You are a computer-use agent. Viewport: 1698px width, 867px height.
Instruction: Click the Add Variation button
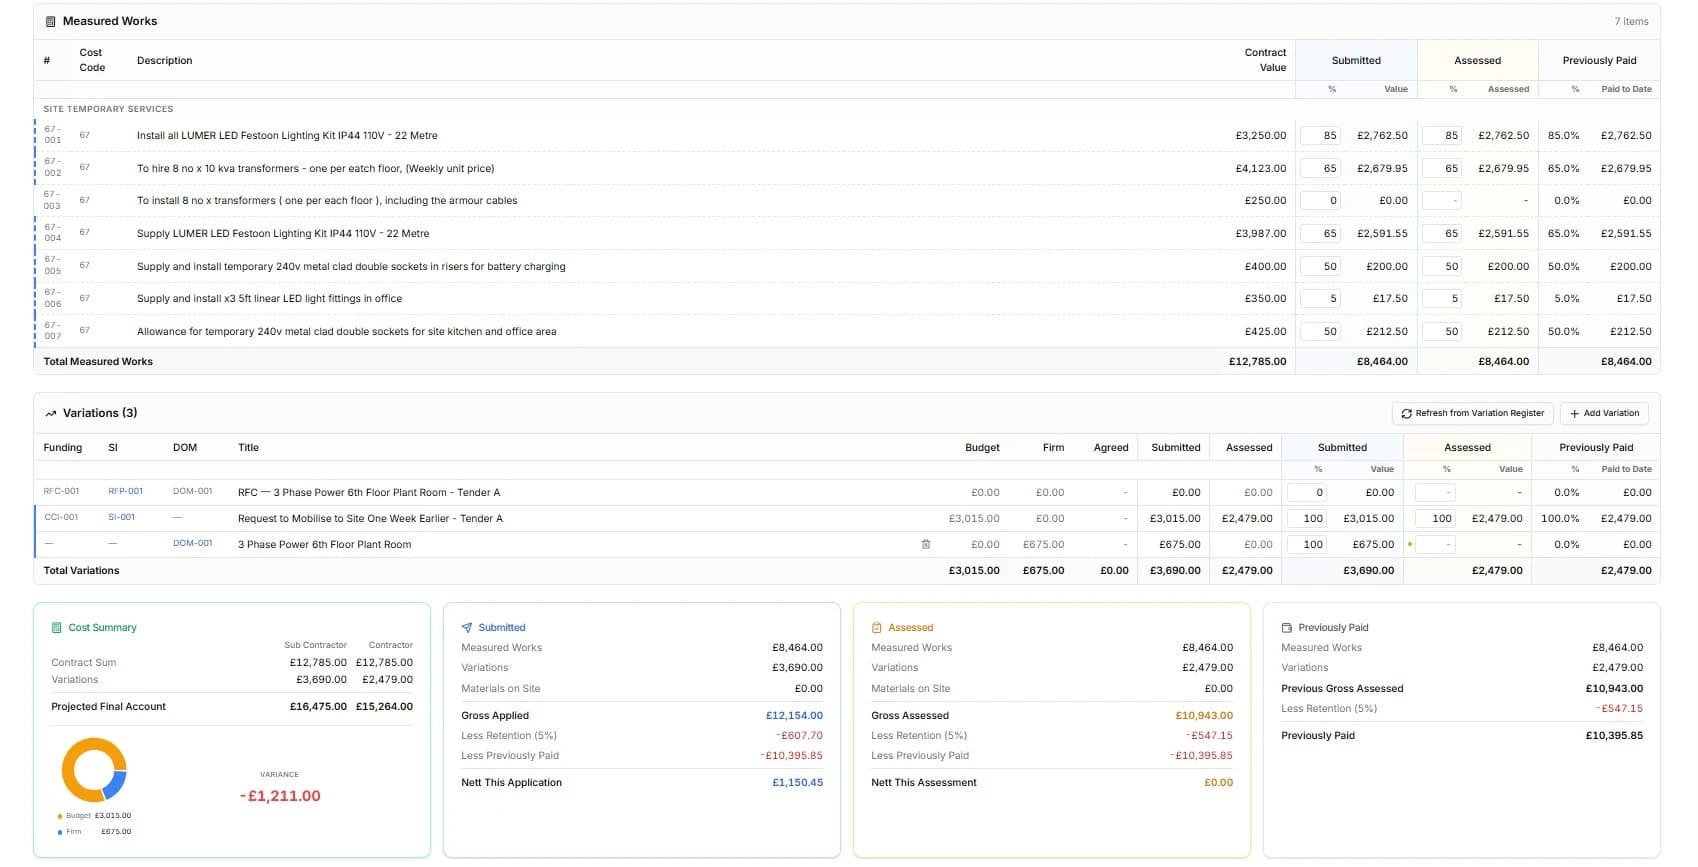1604,413
